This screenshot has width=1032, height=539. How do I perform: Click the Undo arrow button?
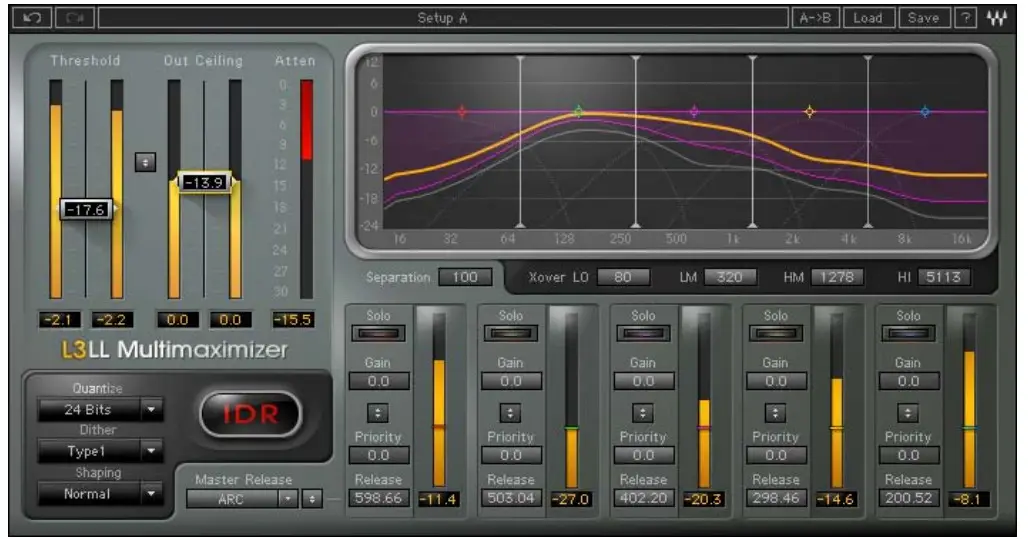pyautogui.click(x=32, y=18)
